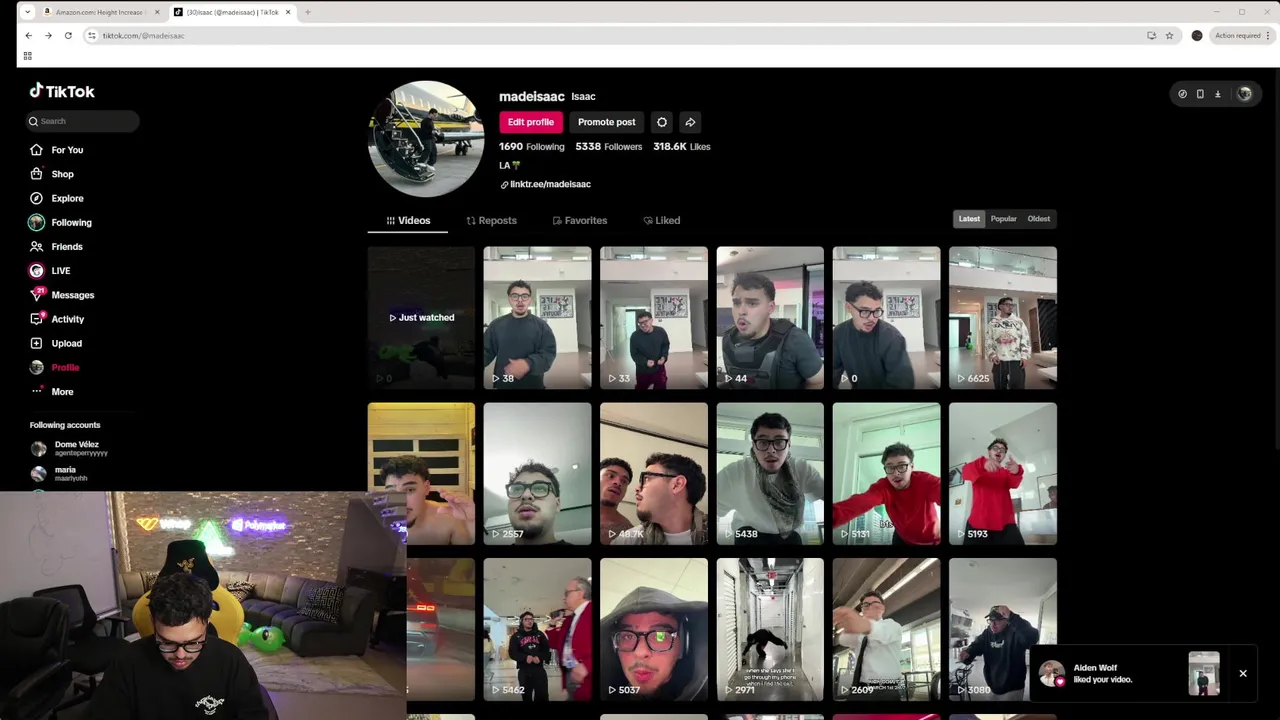
Task: Close the Amazon.com browser tab
Action: click(157, 12)
